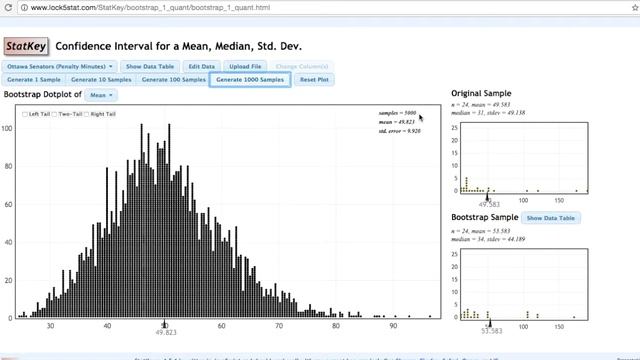Click the 49.823 mean marker on dotplot axis
The height and width of the screenshot is (360, 640).
166,332
